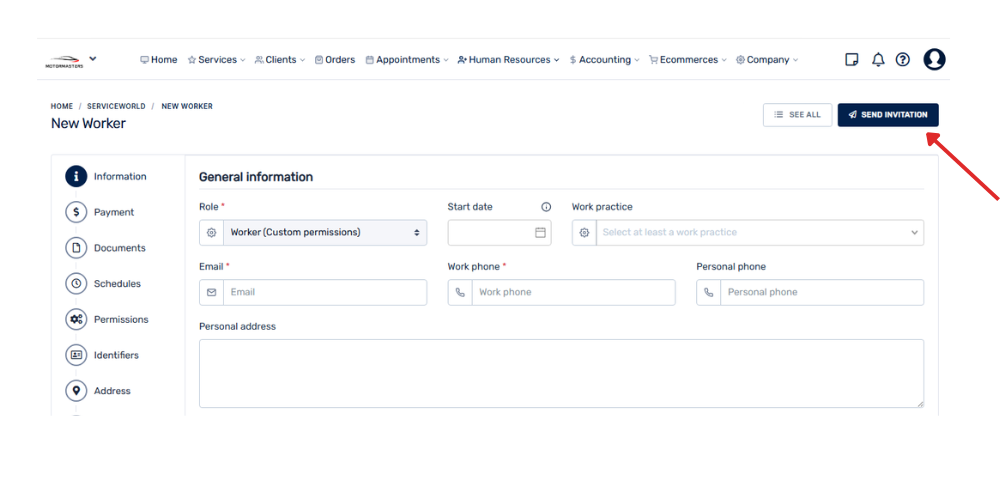
Task: Go to ServiceWorld breadcrumb link
Action: (116, 106)
